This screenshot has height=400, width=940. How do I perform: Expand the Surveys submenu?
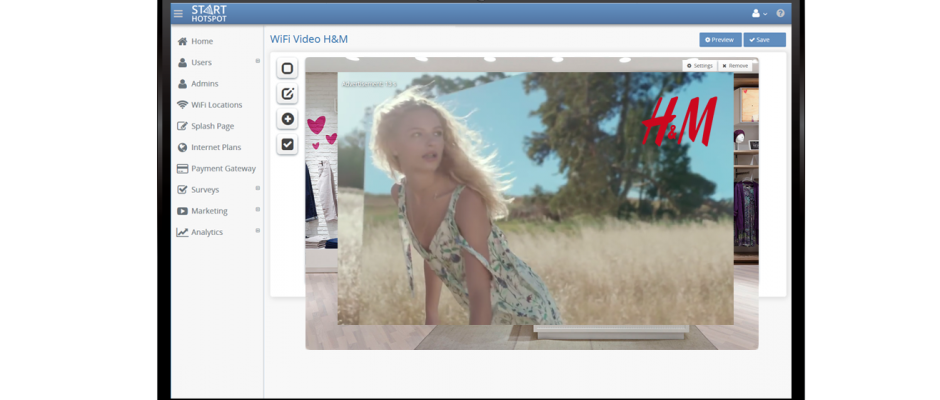[x=258, y=188]
